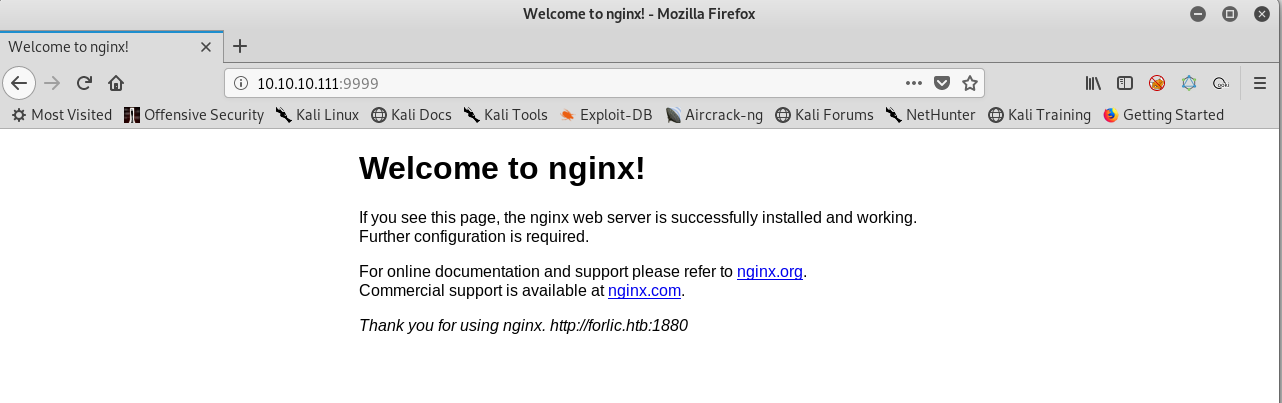The width and height of the screenshot is (1282, 403).
Task: Open the cookie manager extension icon
Action: point(1220,83)
